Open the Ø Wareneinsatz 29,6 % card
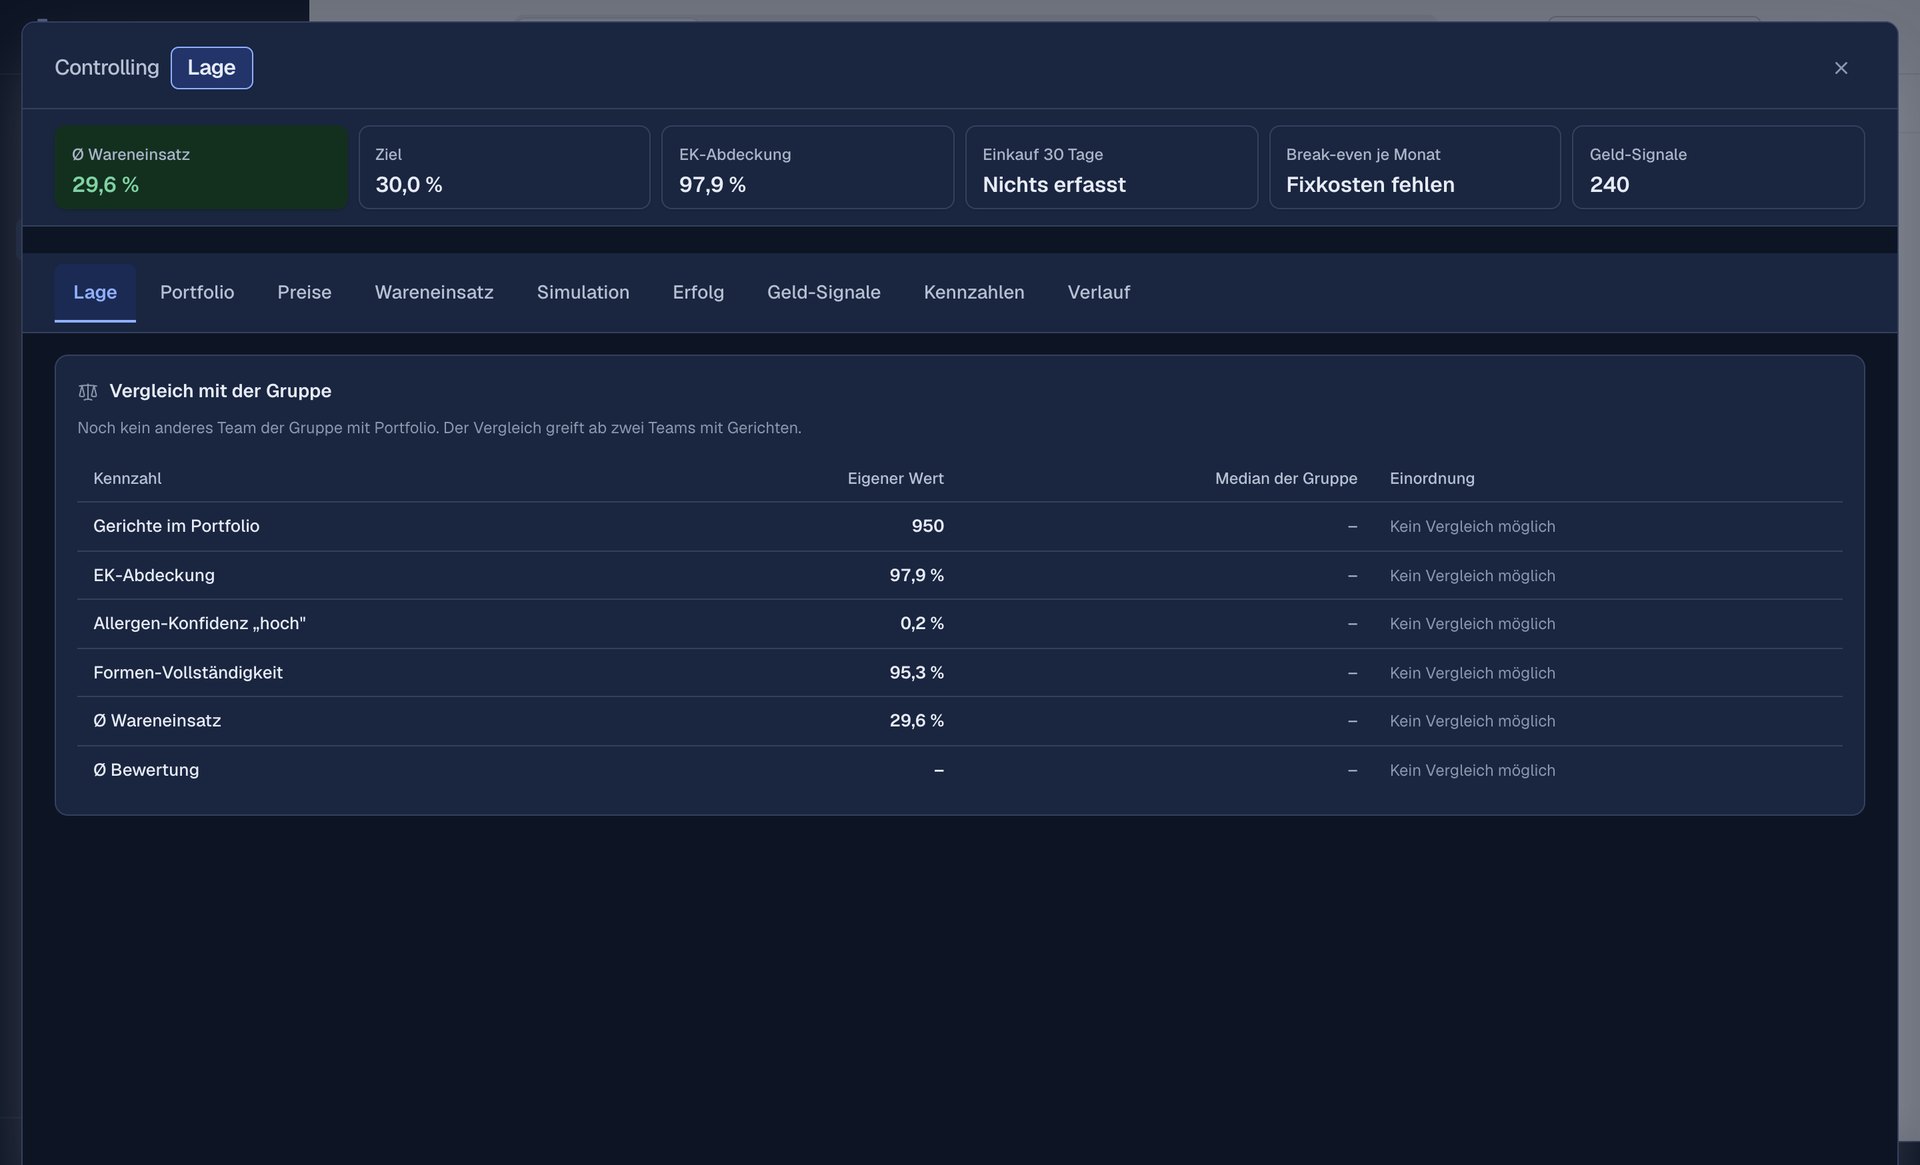This screenshot has height=1165, width=1920. coord(201,167)
